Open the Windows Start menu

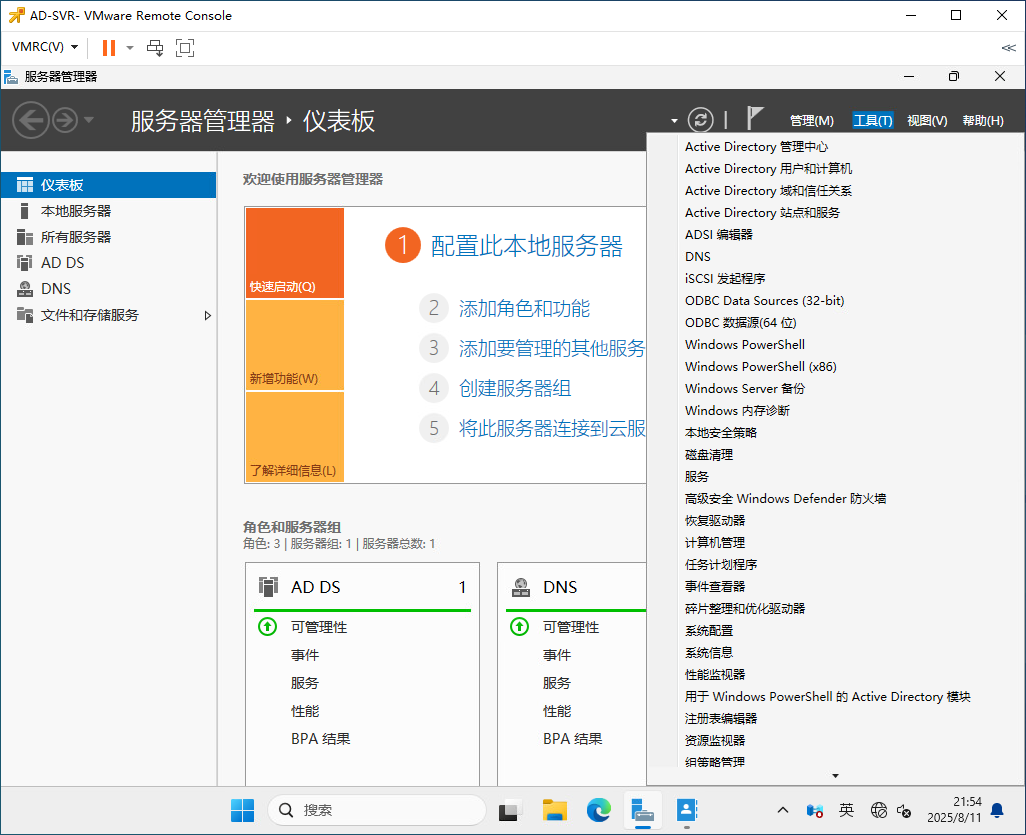(242, 810)
